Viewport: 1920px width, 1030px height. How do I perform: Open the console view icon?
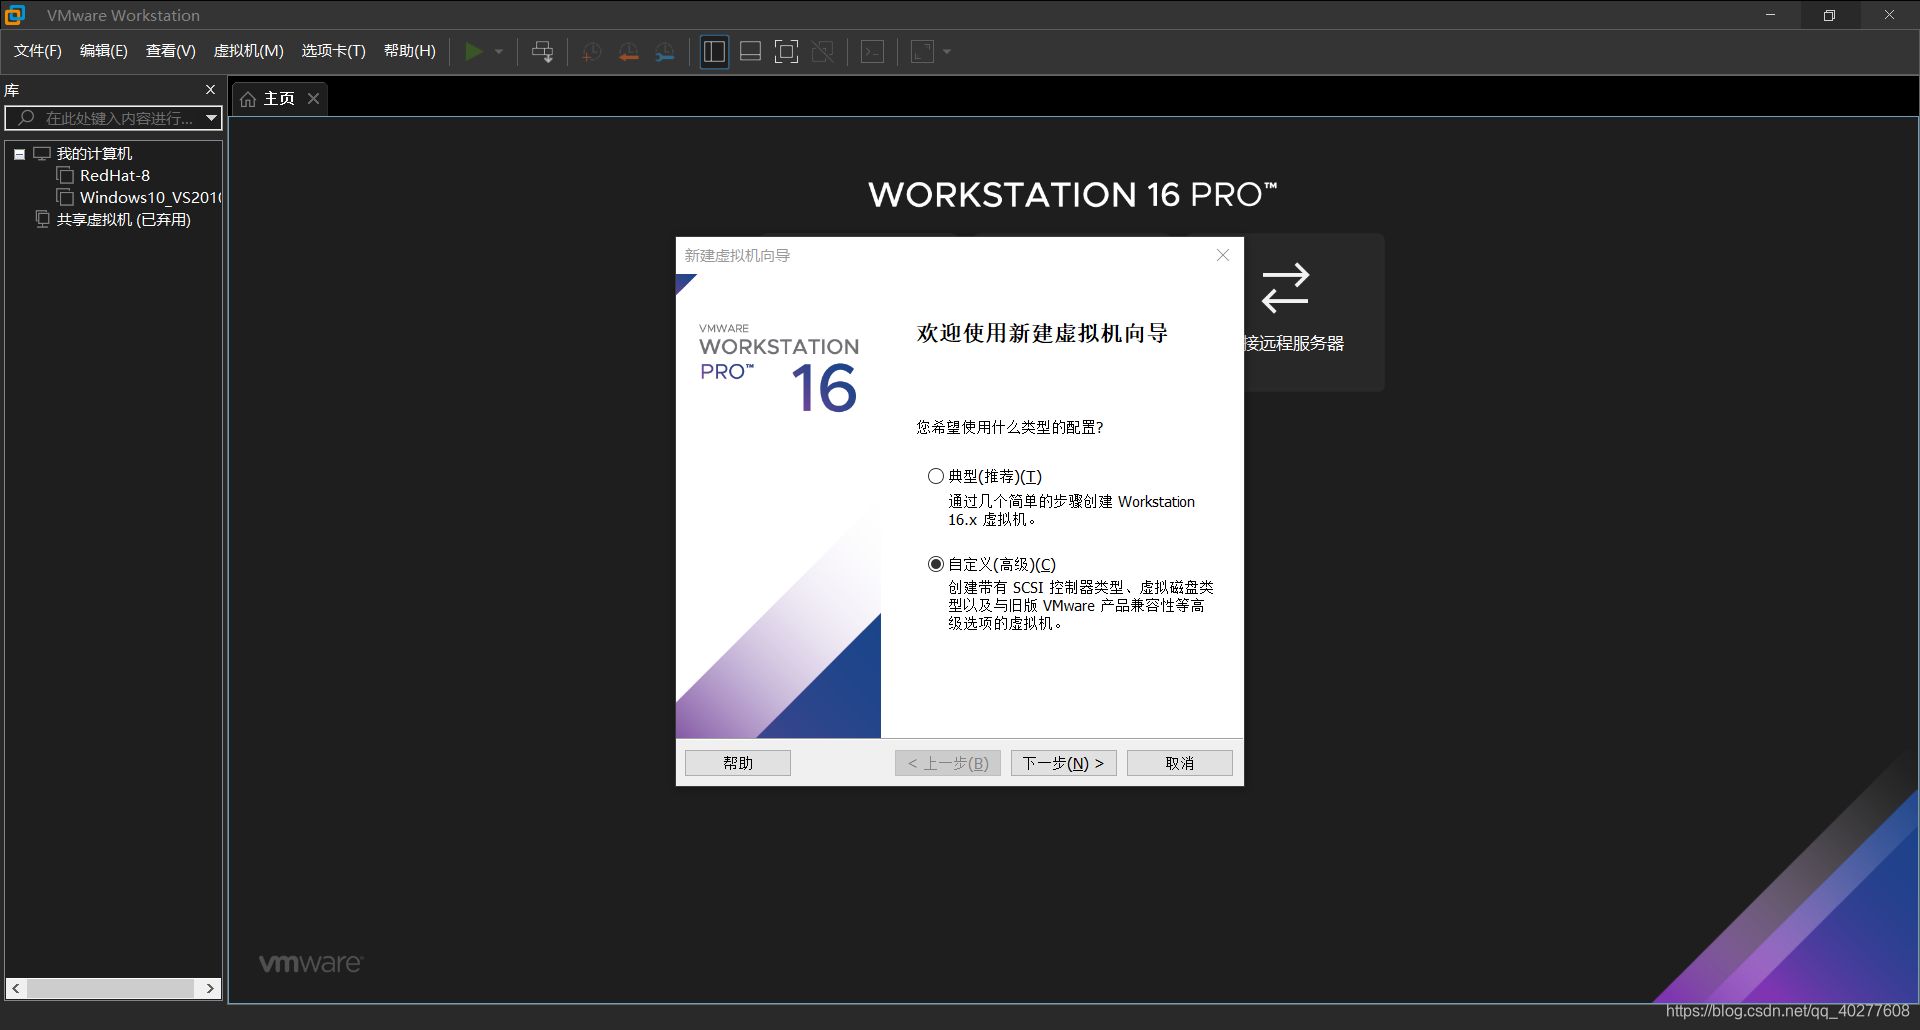[x=873, y=52]
